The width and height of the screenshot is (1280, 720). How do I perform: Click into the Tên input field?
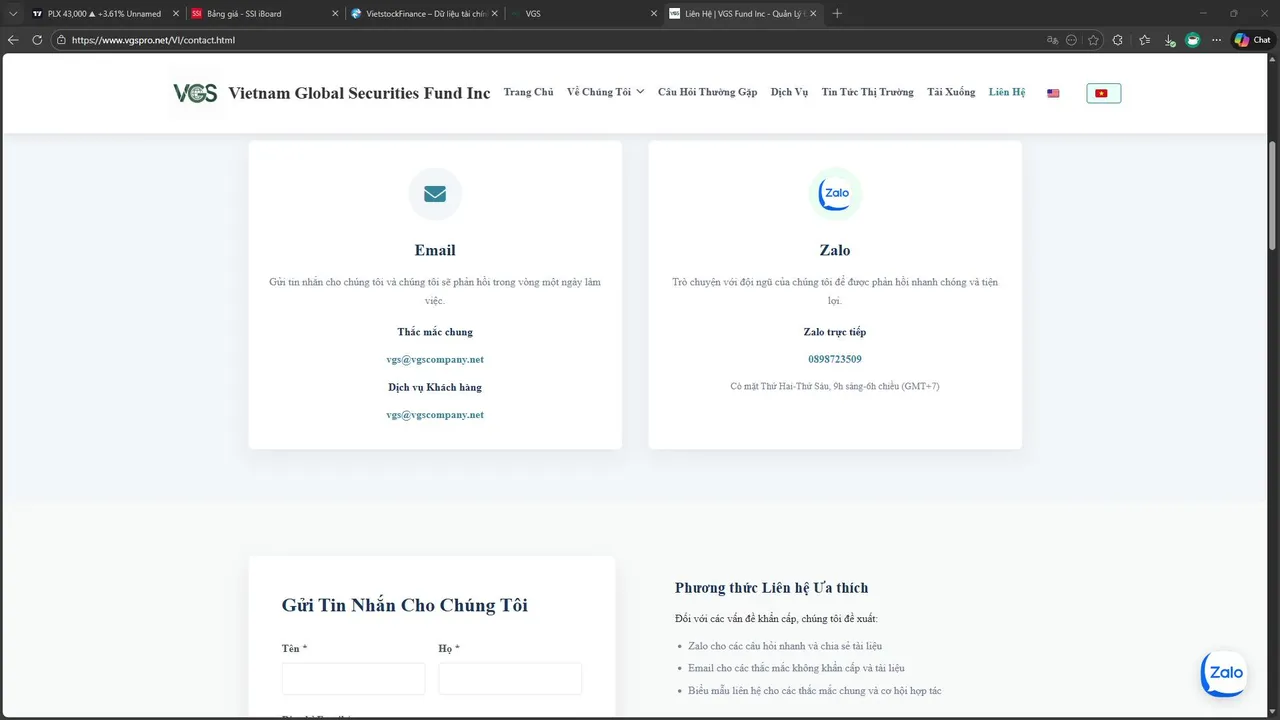coord(353,678)
